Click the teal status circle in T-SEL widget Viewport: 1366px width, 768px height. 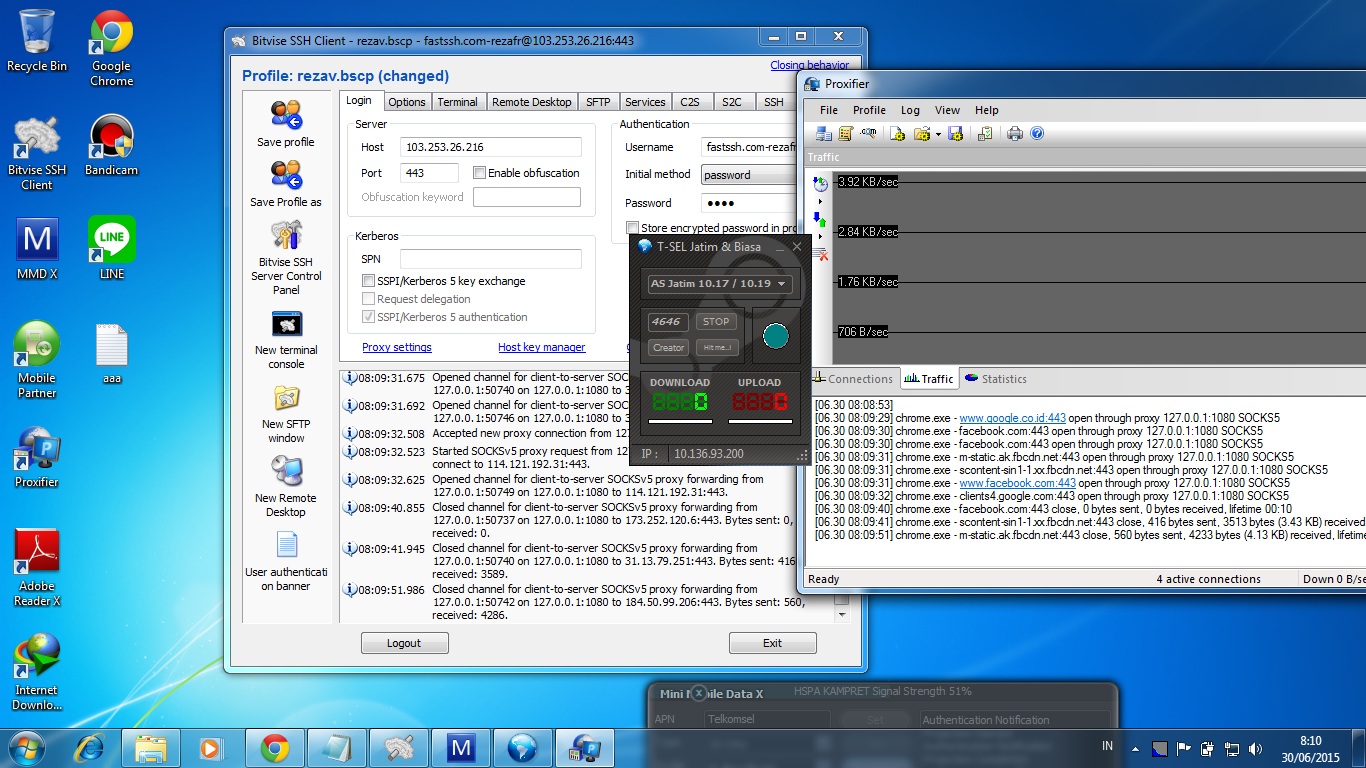coord(776,336)
